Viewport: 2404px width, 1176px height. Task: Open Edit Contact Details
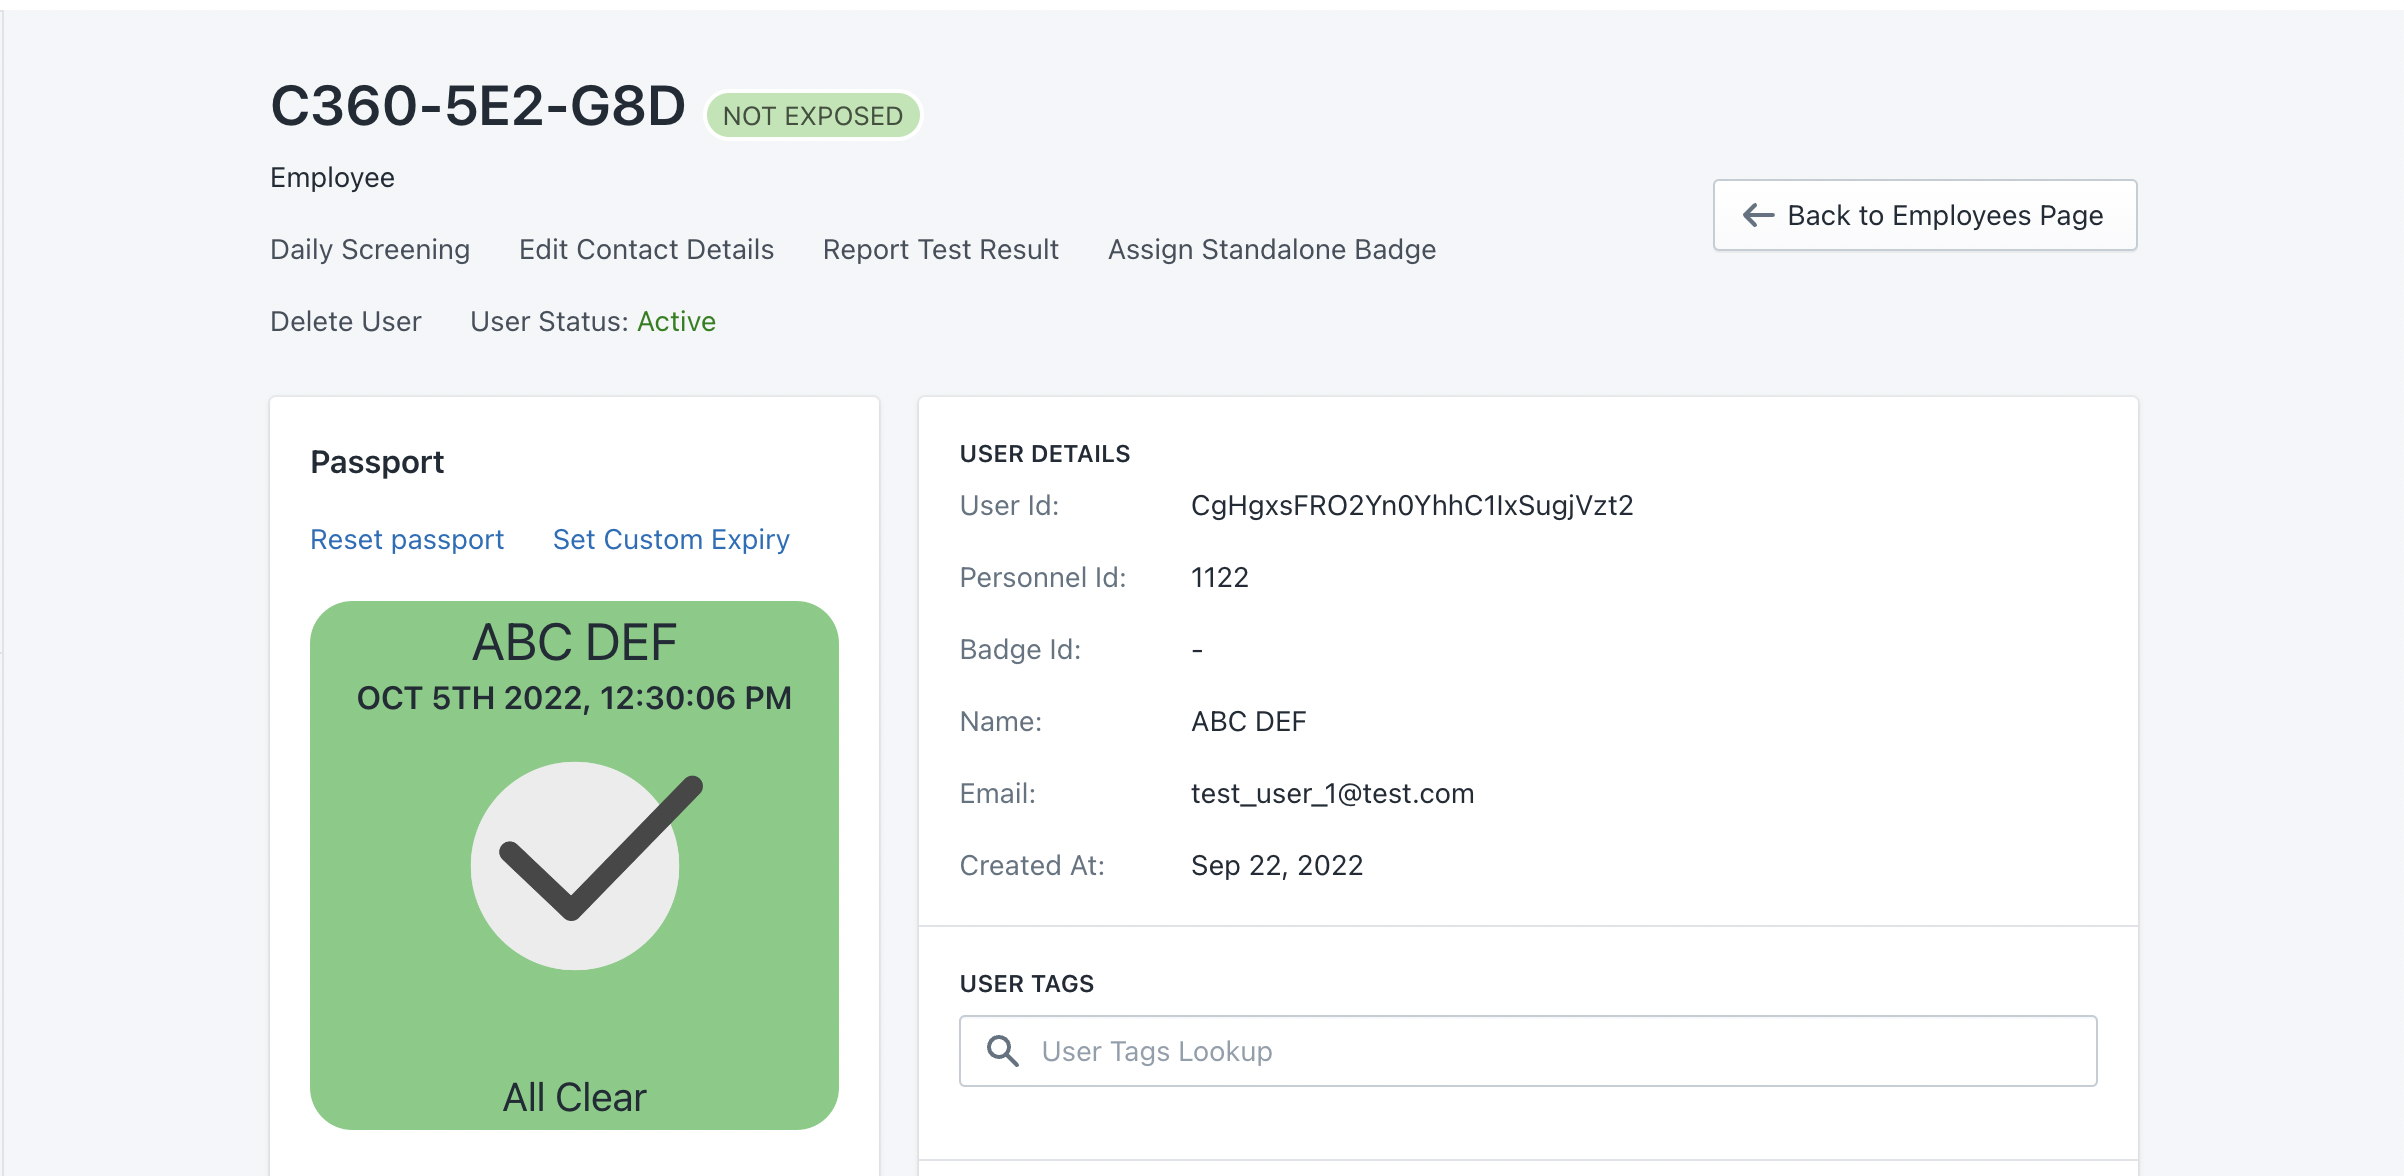point(646,249)
